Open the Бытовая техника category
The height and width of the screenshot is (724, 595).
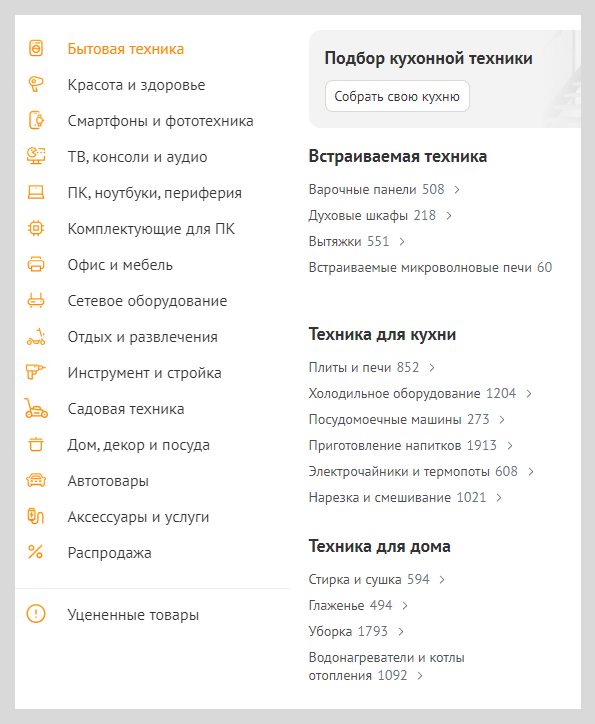126,49
